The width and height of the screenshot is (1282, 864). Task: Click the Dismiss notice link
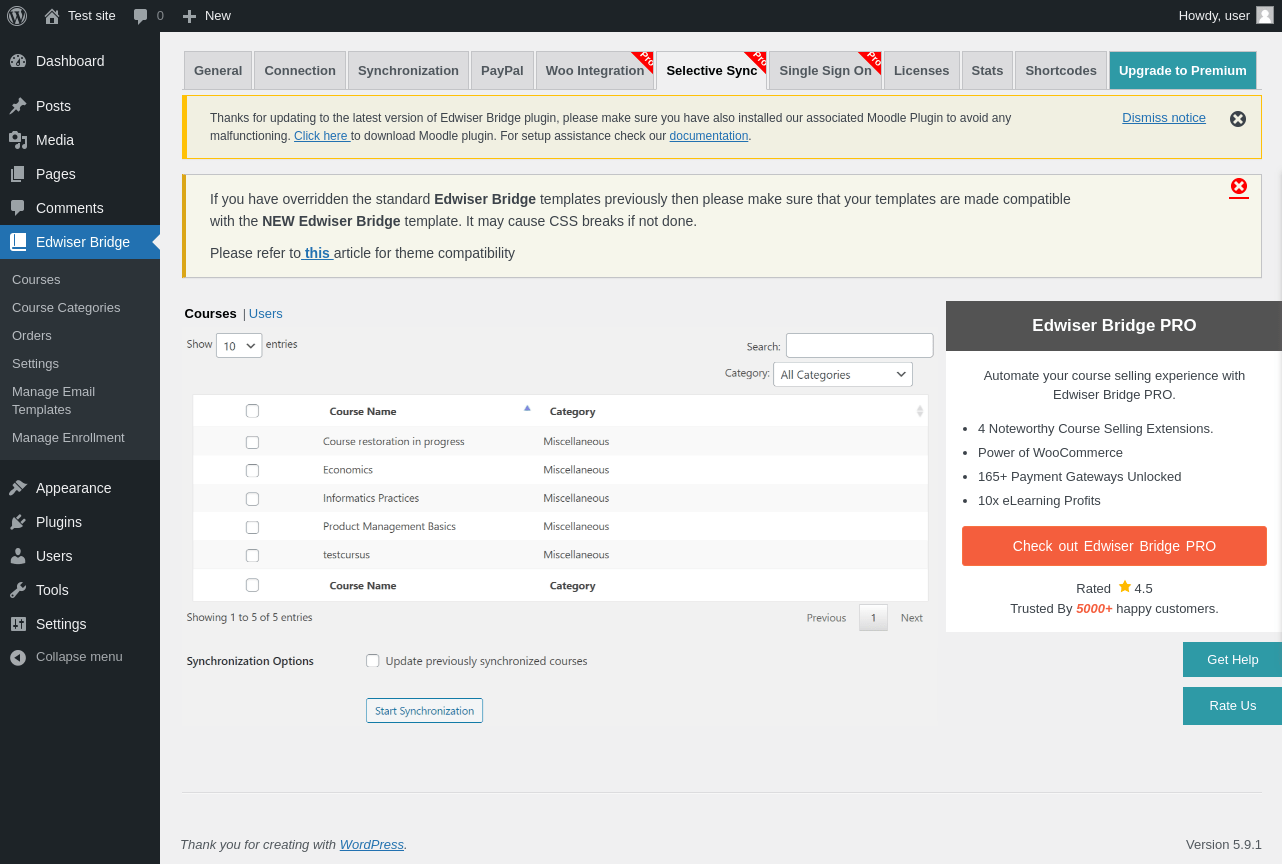click(1164, 118)
